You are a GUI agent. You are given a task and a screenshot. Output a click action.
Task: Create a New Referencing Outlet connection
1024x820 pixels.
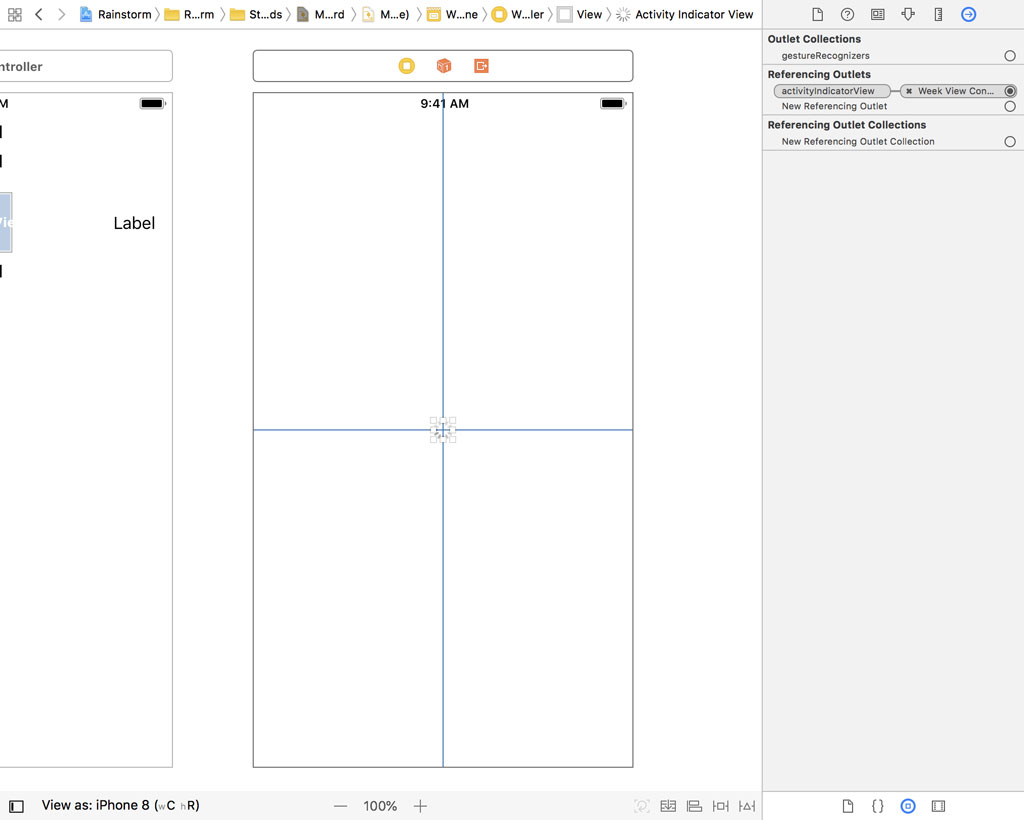(x=1008, y=106)
